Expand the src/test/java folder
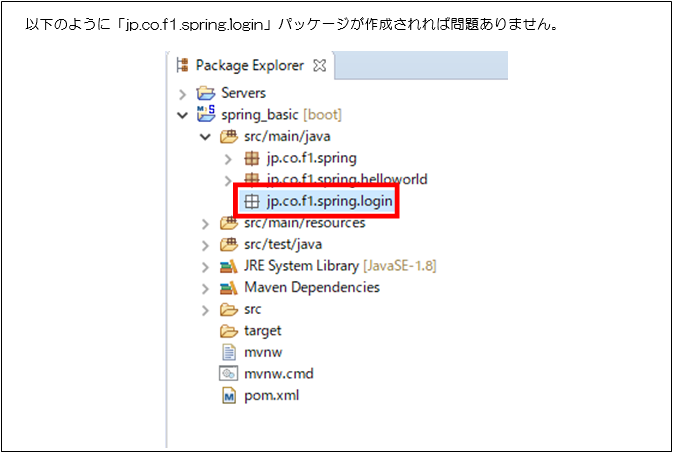The width and height of the screenshot is (673, 453). 205,245
